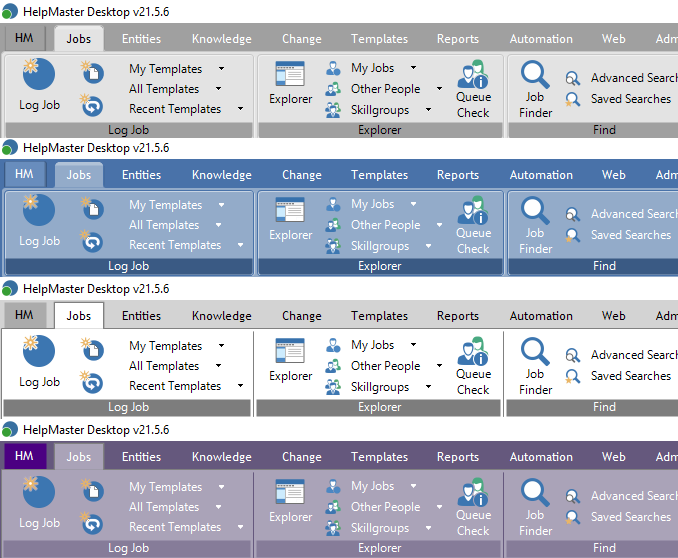Image resolution: width=678 pixels, height=558 pixels.
Task: Click Log Job icon in blue-themed ribbon
Action: (x=38, y=211)
